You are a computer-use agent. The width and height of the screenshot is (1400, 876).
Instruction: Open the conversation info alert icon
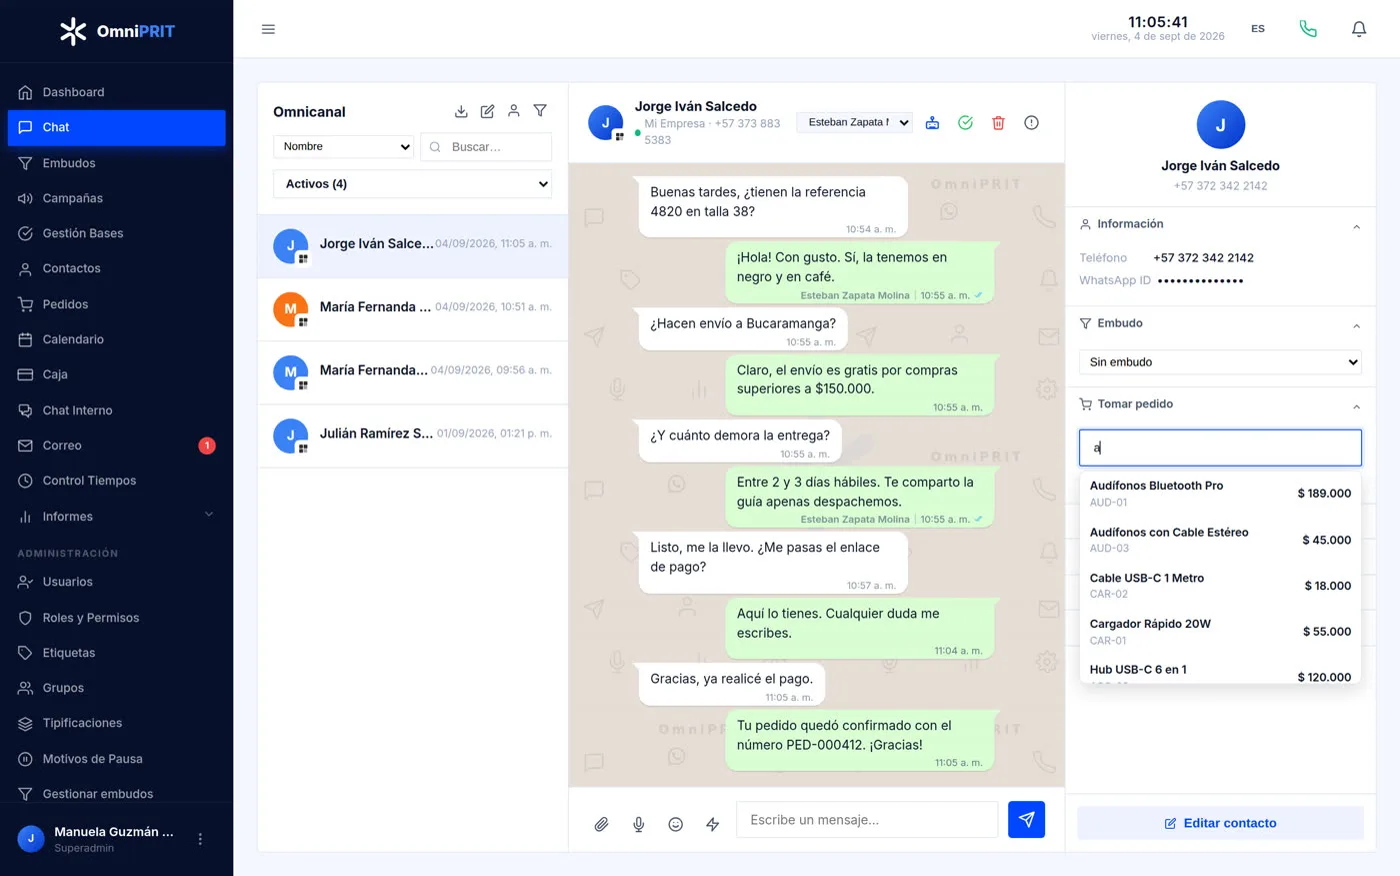coord(1031,123)
